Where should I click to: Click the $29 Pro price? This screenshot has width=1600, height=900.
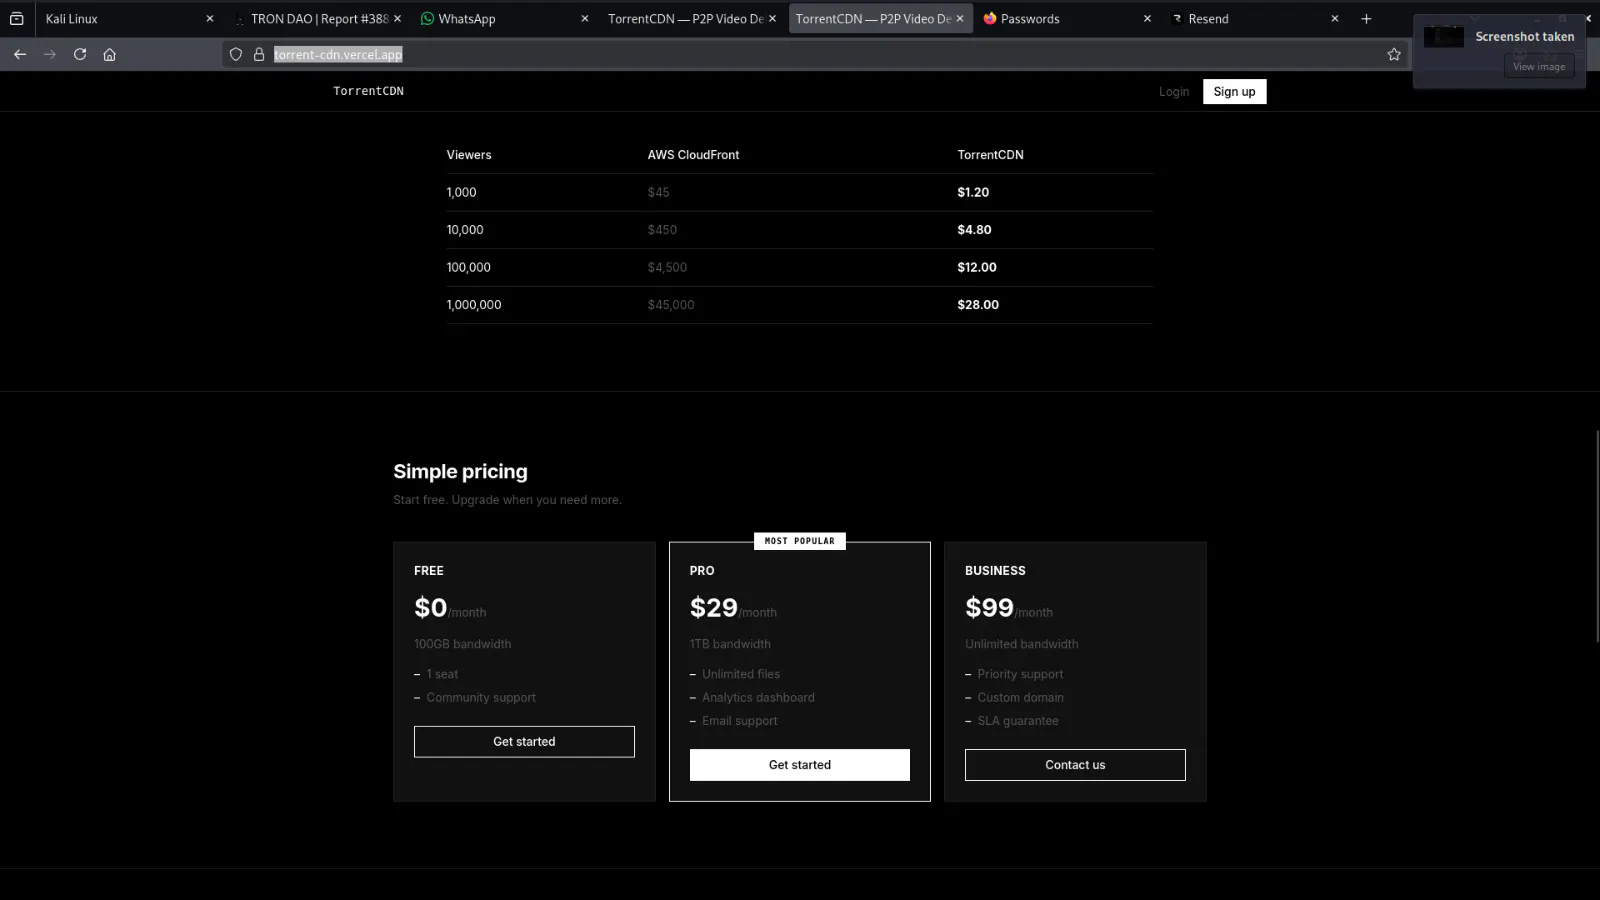[x=713, y=608]
